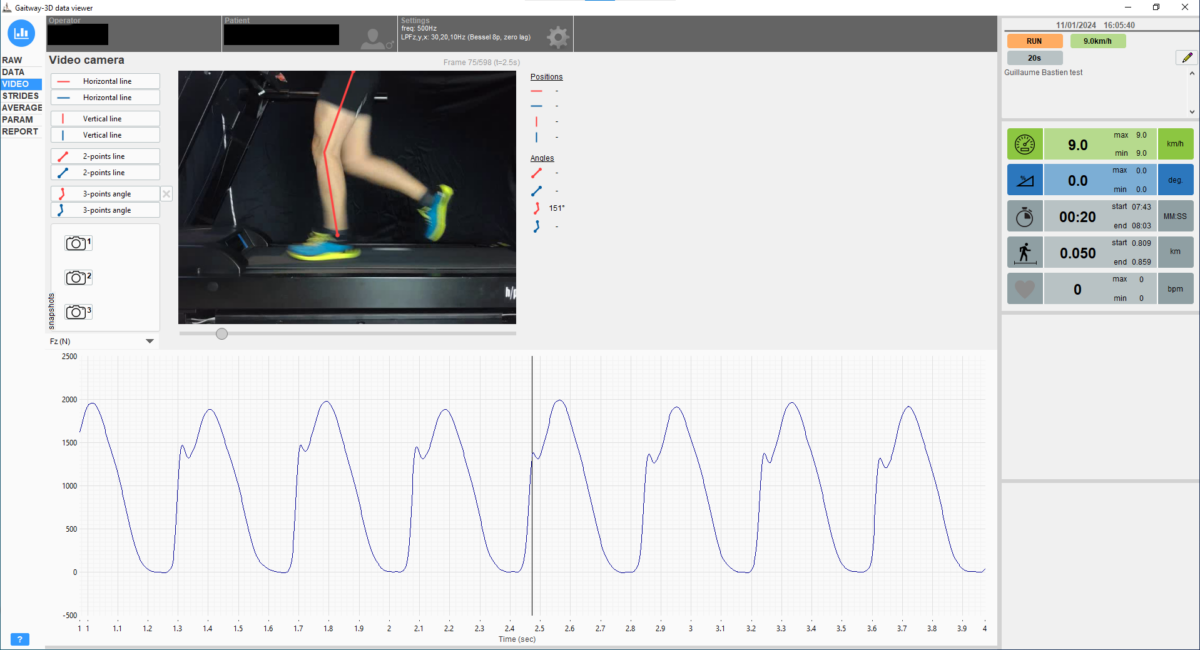Remove the red 3-points angle with X
The image size is (1200, 650).
(x=167, y=194)
